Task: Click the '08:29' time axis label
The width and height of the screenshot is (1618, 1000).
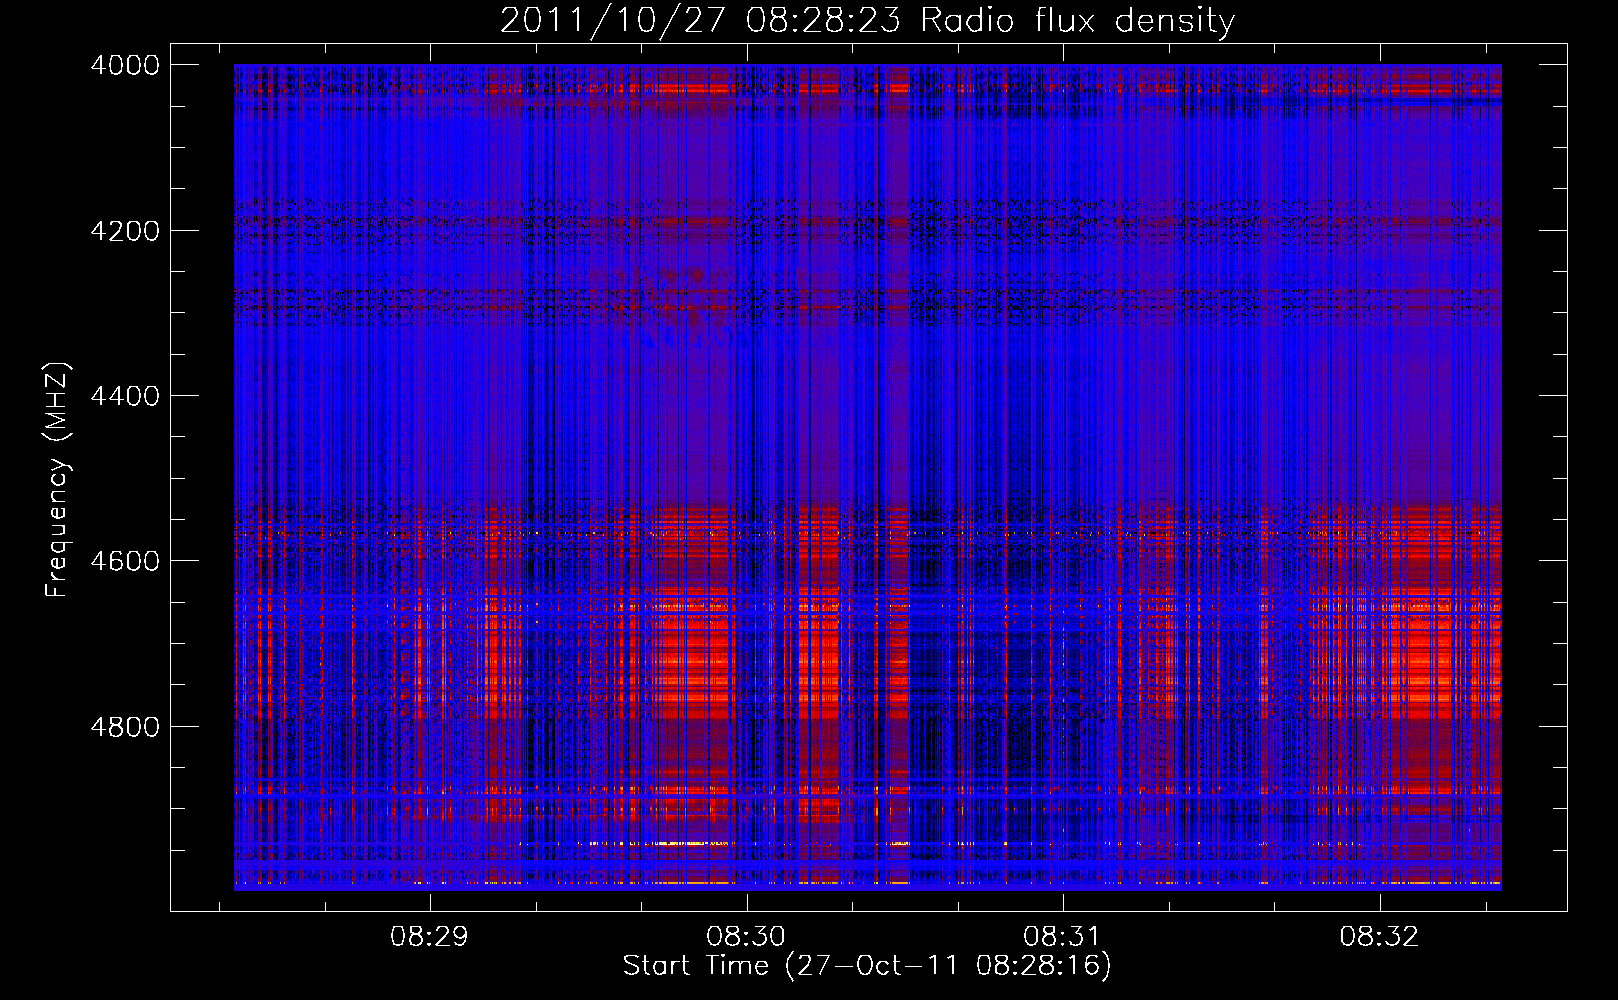Action: click(429, 937)
